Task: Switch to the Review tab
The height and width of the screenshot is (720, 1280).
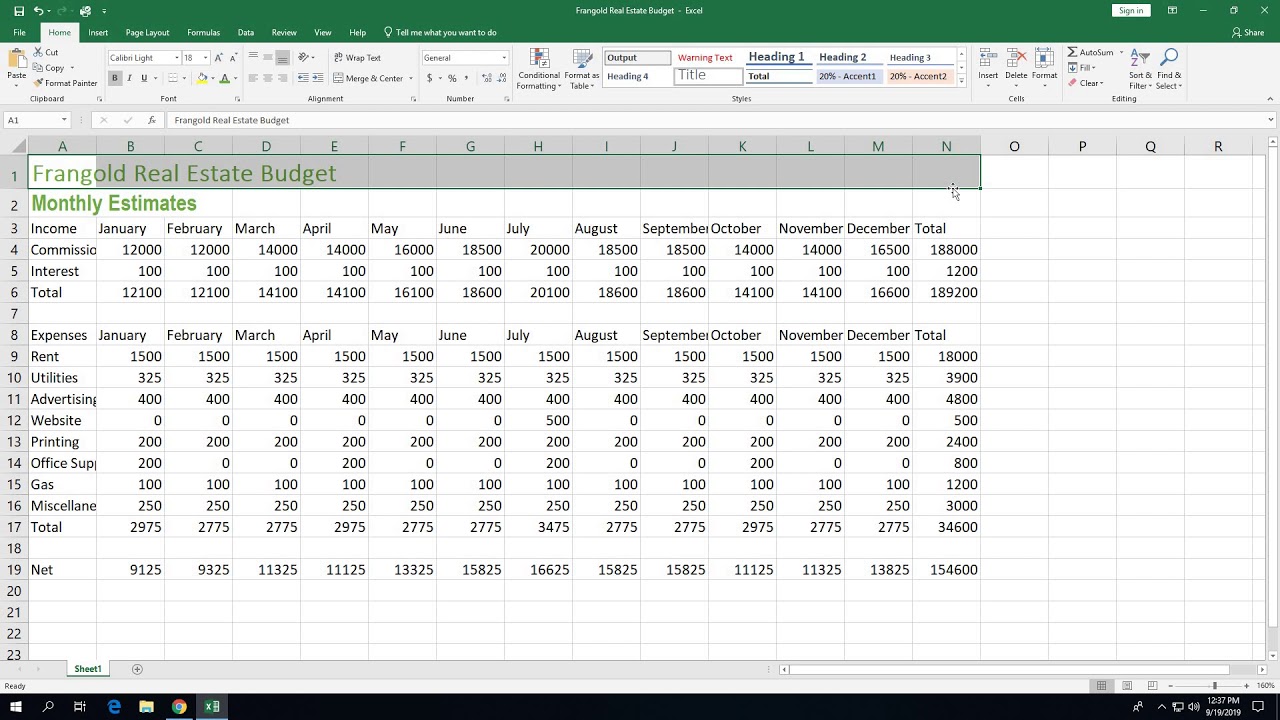Action: (x=284, y=33)
